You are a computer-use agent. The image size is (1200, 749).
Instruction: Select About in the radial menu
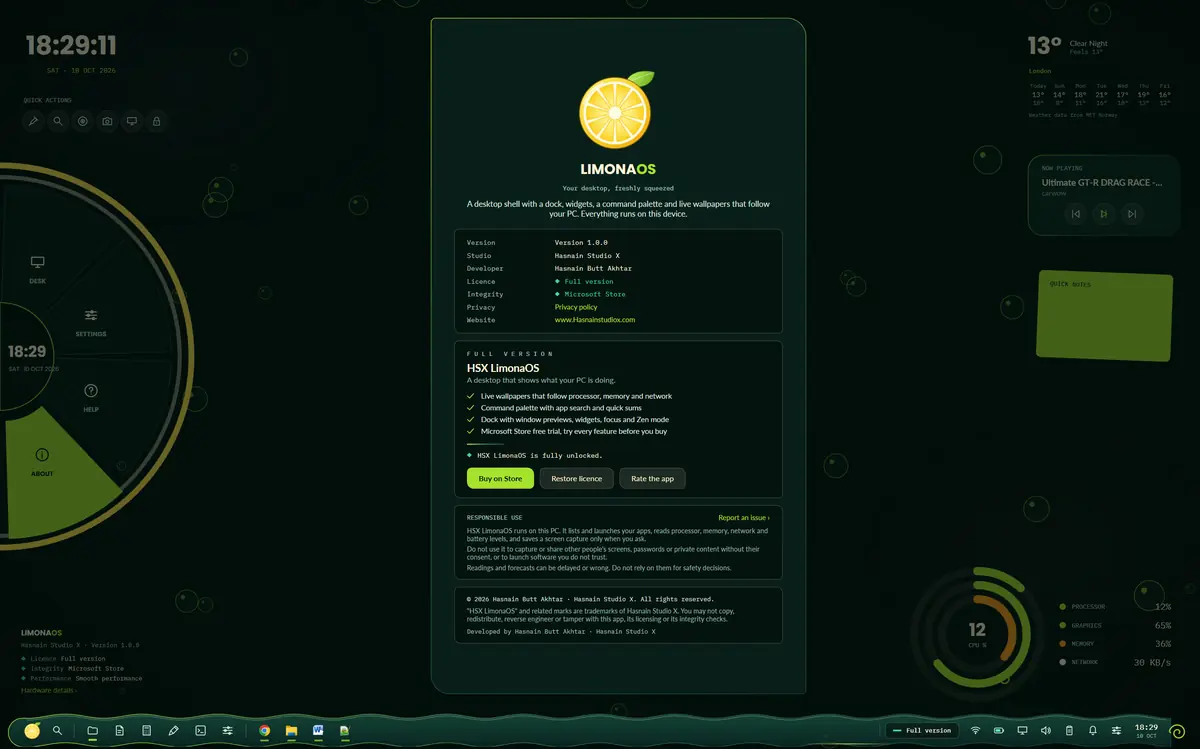[x=42, y=461]
